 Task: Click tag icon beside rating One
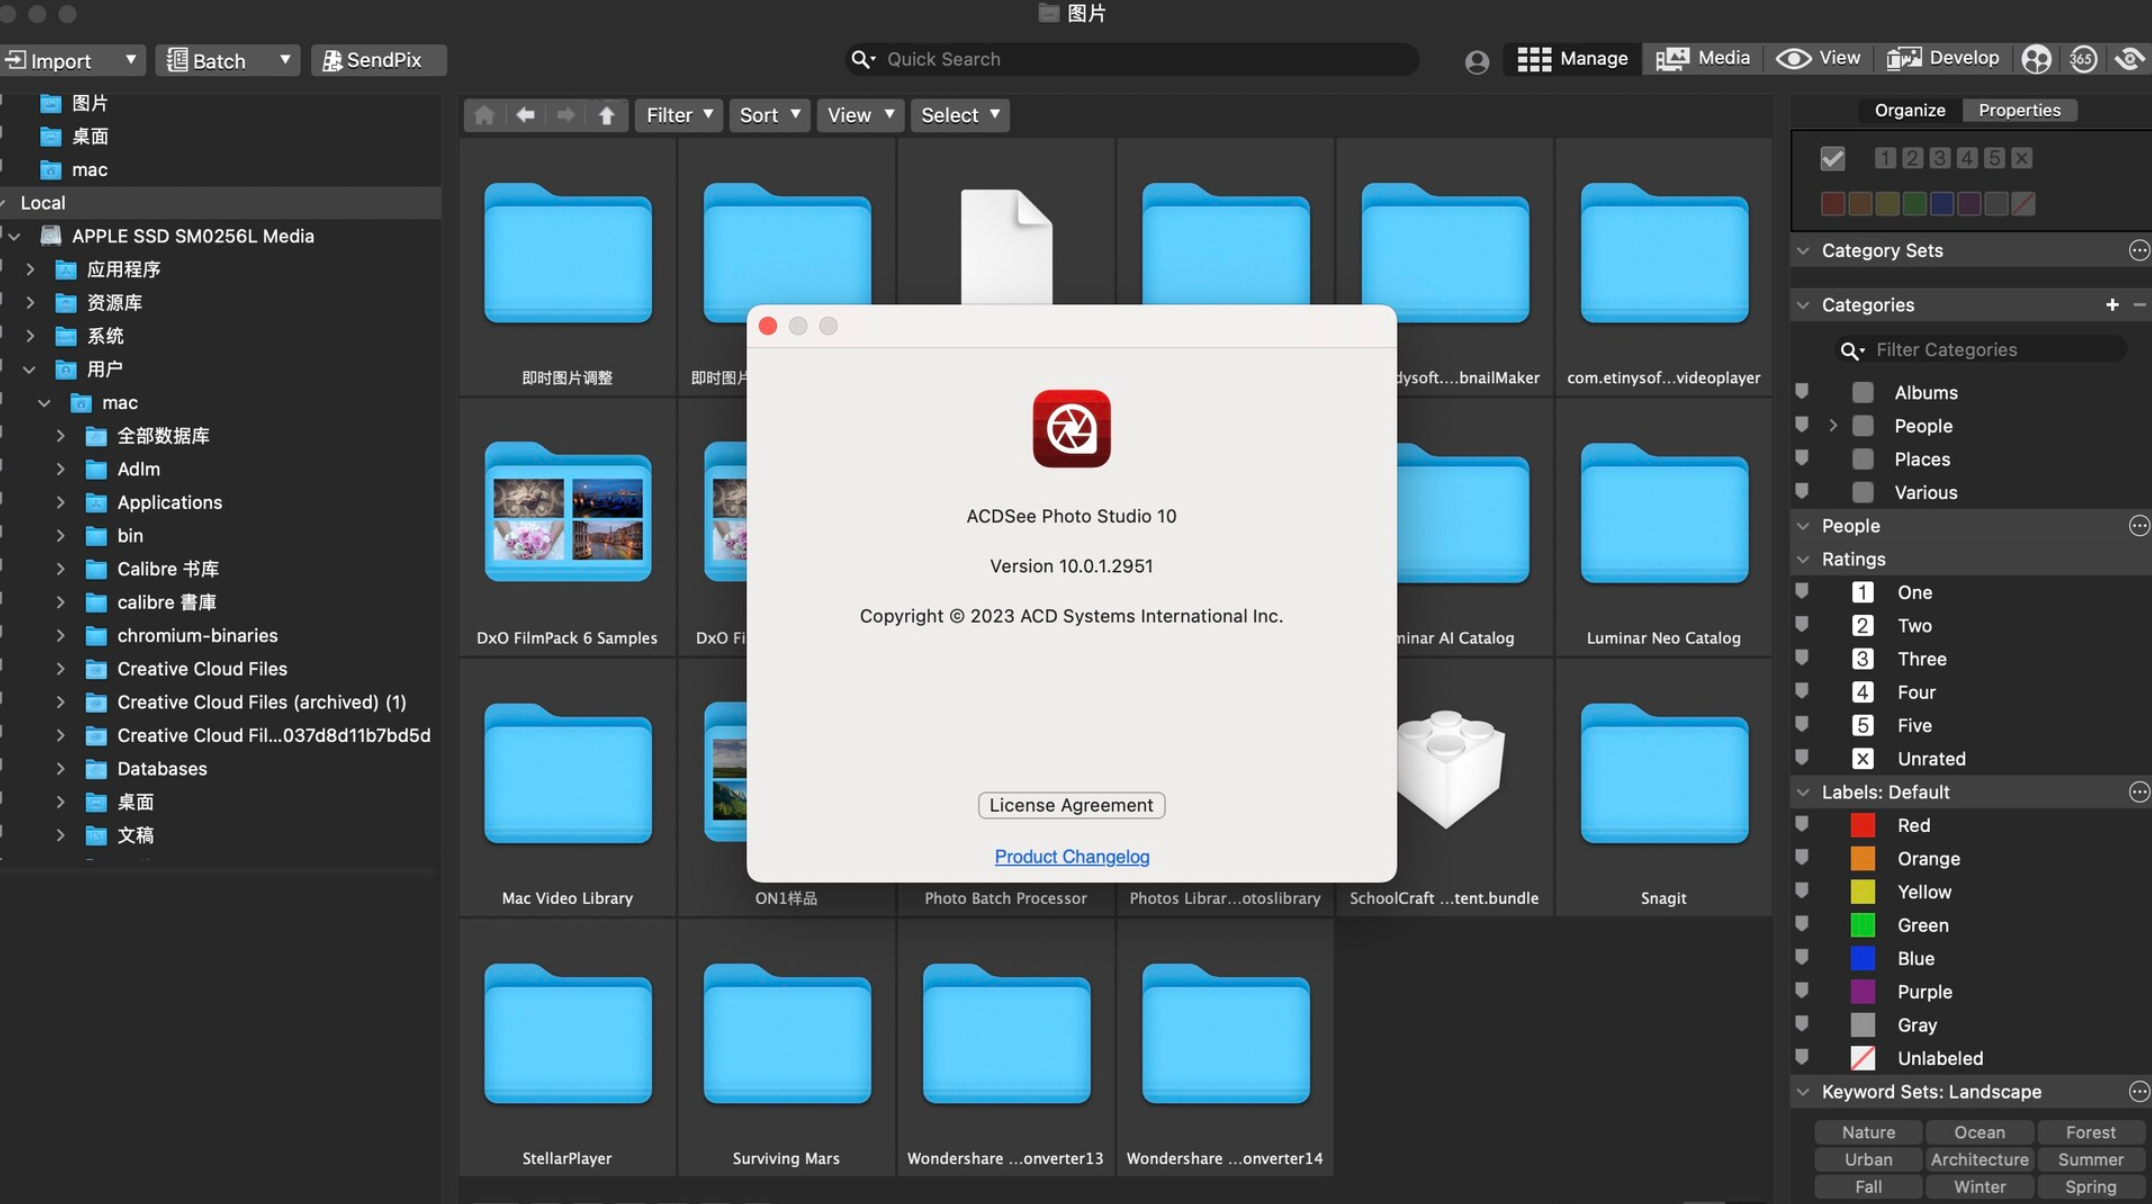tap(1802, 591)
